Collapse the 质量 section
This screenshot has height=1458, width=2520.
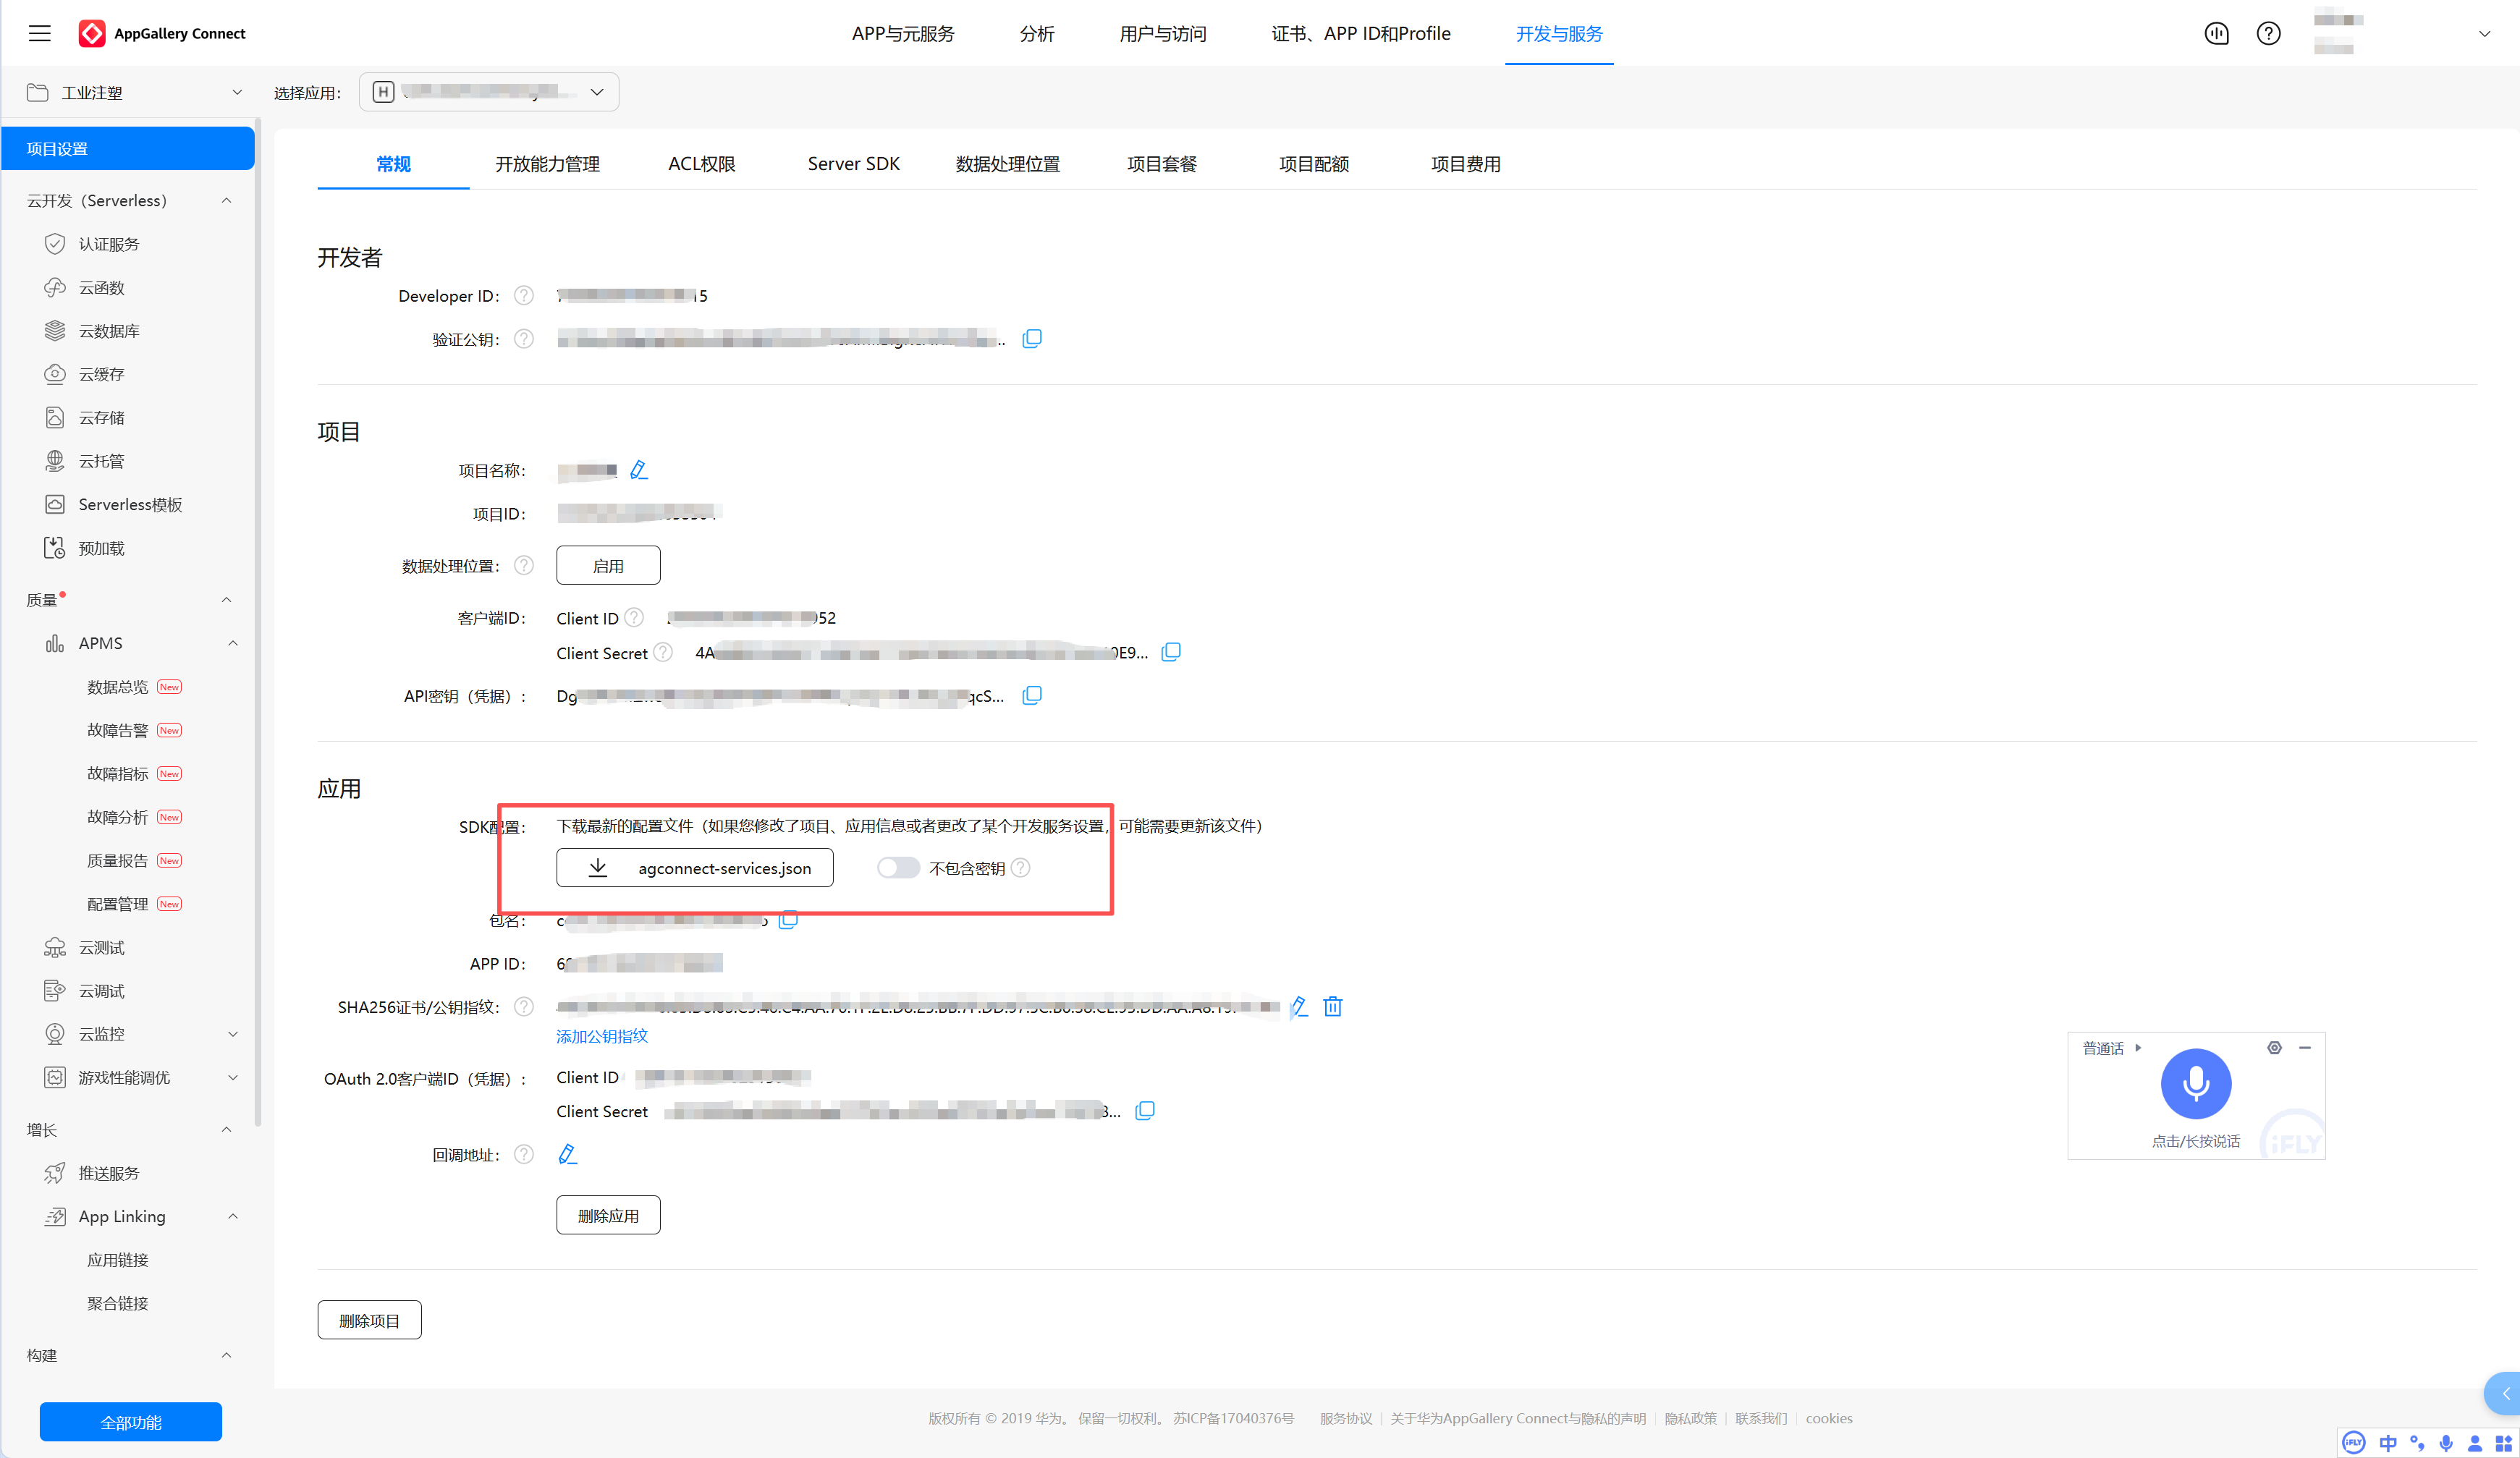[x=226, y=599]
